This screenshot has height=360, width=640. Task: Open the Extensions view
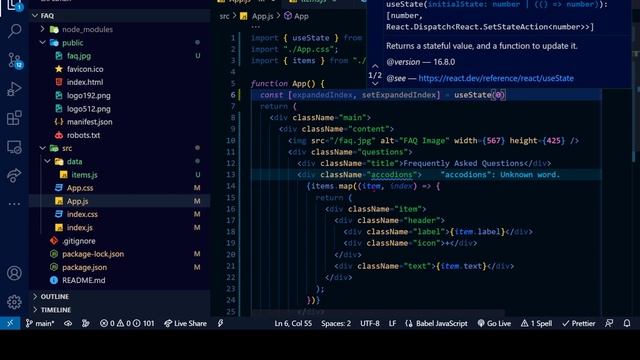click(14, 118)
